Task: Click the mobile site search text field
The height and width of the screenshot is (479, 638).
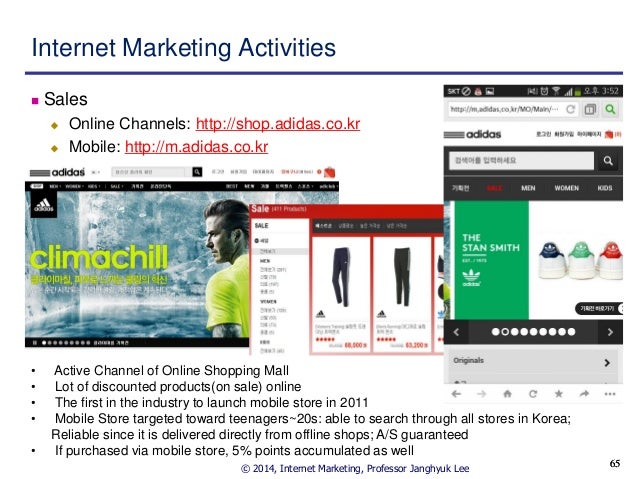Action: pos(521,160)
